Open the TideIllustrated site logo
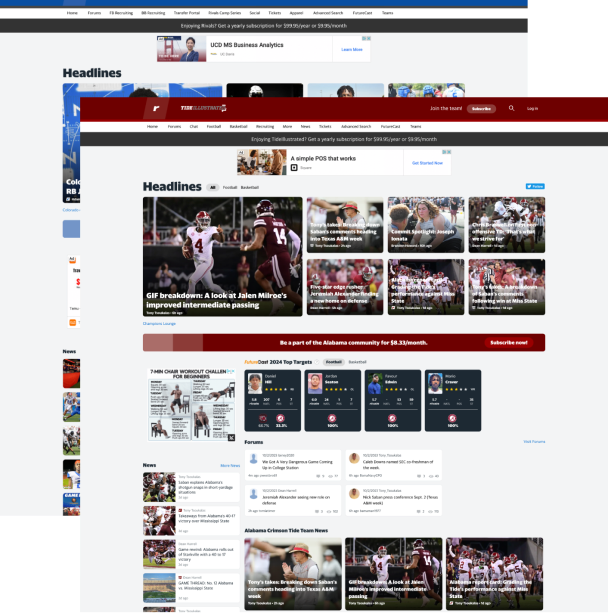Viewport: 608px width, 613px height. click(203, 108)
